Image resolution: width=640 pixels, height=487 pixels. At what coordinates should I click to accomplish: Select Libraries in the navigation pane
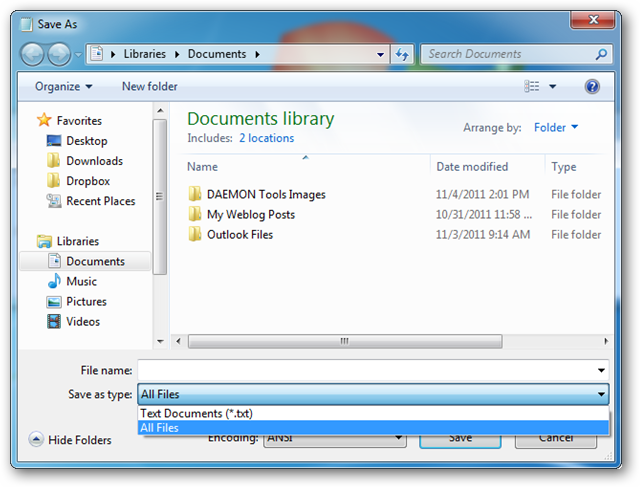[x=78, y=241]
